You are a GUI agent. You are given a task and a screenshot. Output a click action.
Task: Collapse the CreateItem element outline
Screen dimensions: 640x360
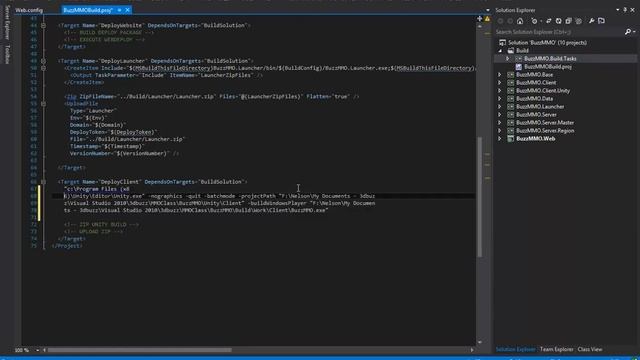click(43, 68)
